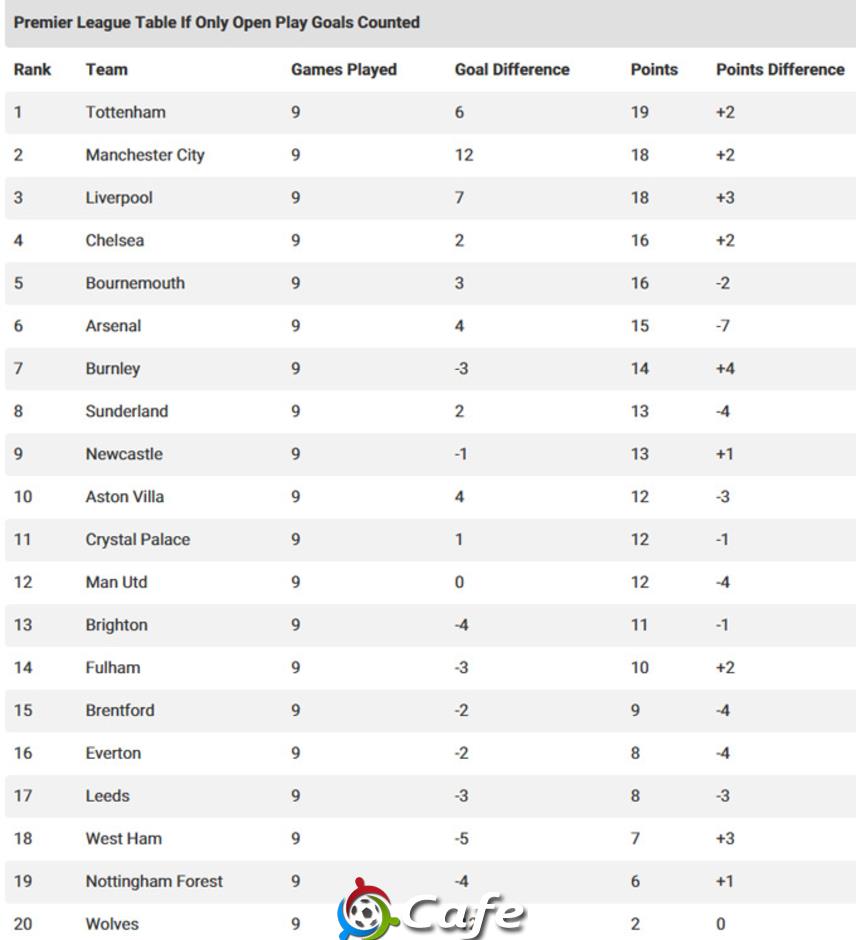
Task: Click the Chelsea team name
Action: [x=115, y=240]
